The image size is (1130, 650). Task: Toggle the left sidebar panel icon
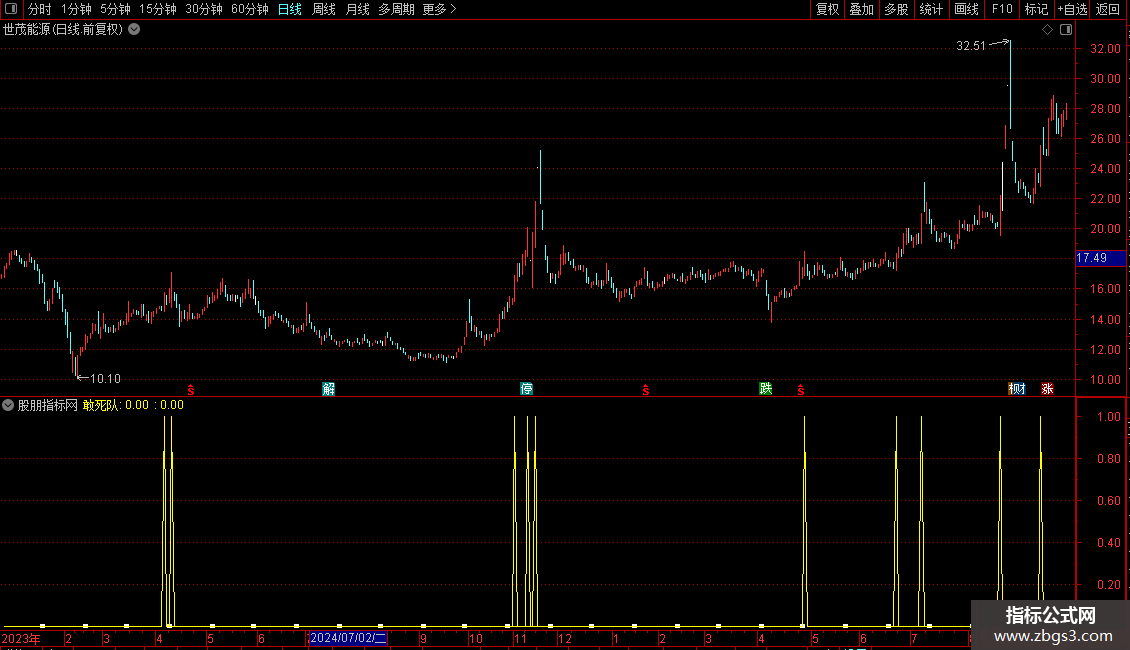tap(11, 9)
